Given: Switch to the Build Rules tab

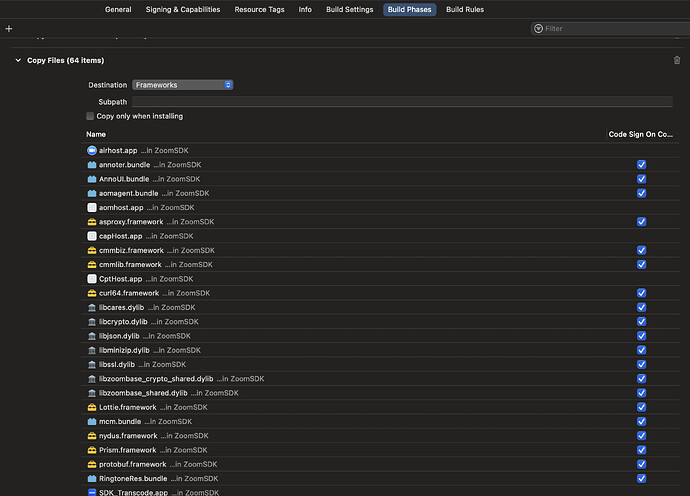Looking at the screenshot, I should (465, 9).
